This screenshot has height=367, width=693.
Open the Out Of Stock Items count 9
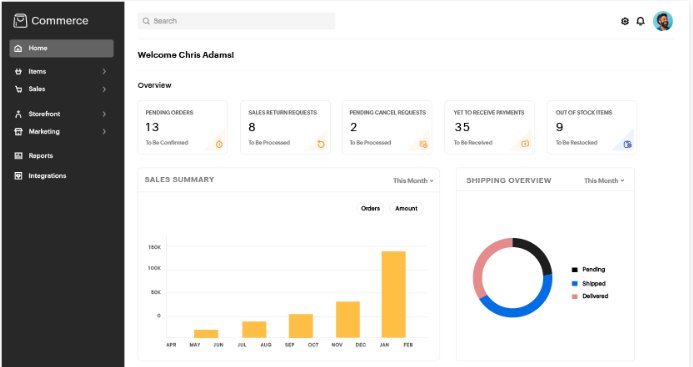click(560, 127)
